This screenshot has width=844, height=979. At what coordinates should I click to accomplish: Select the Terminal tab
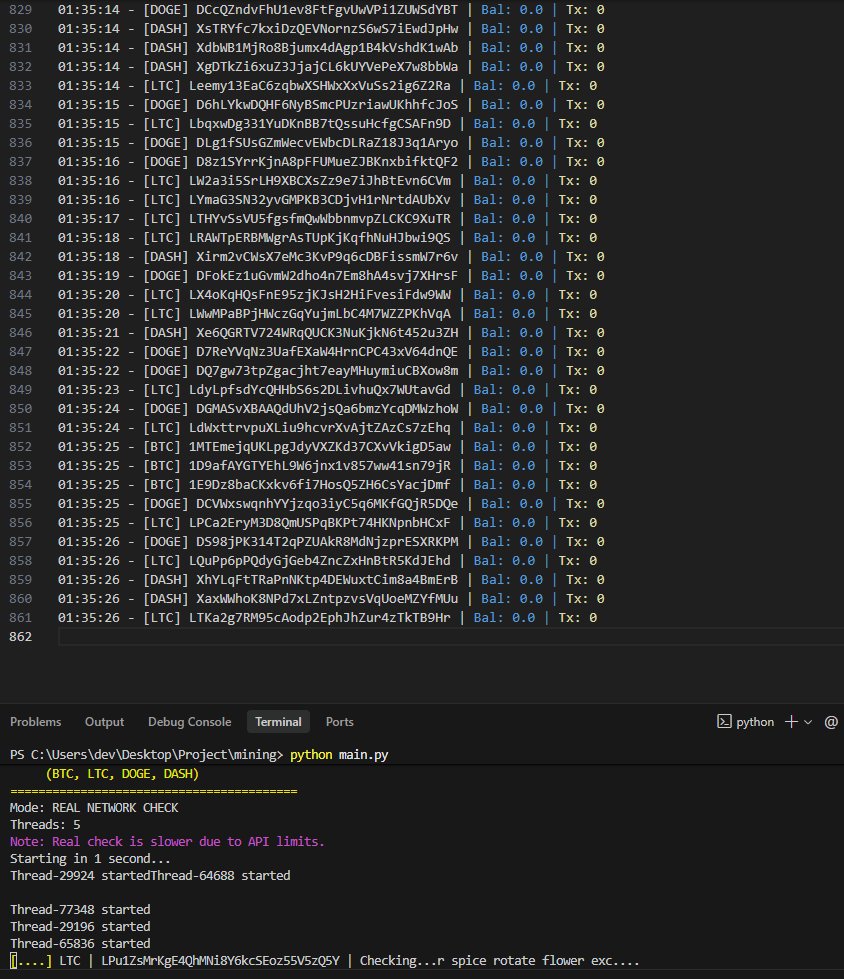pos(278,722)
